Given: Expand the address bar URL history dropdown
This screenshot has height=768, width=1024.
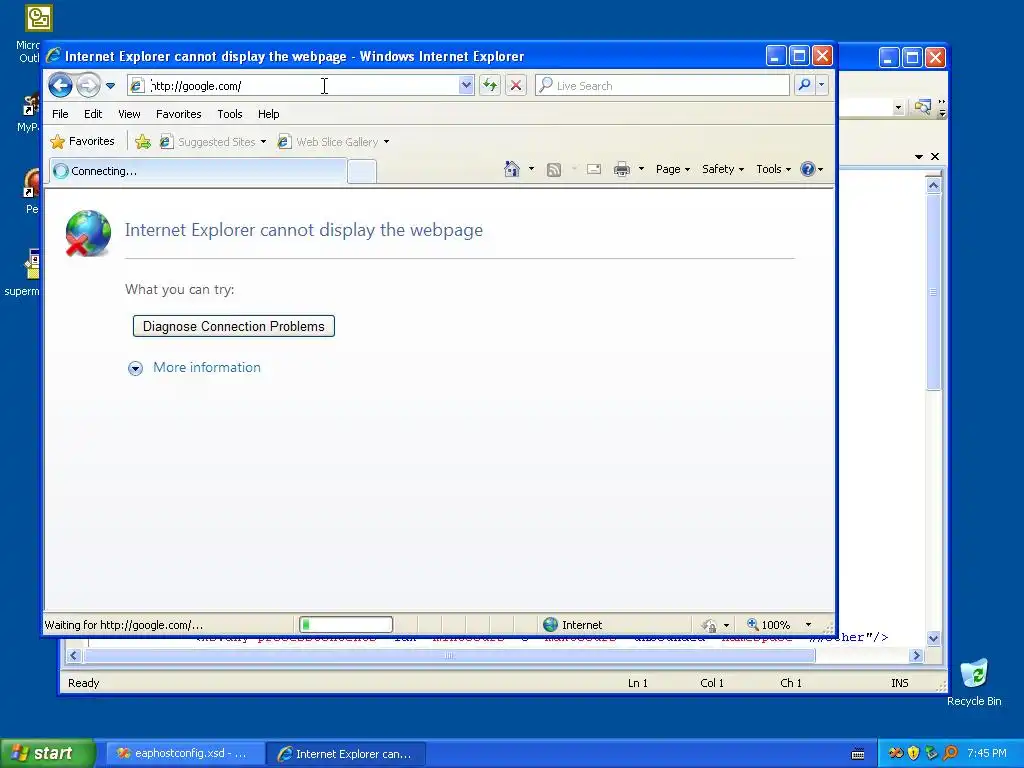Looking at the screenshot, I should 466,86.
